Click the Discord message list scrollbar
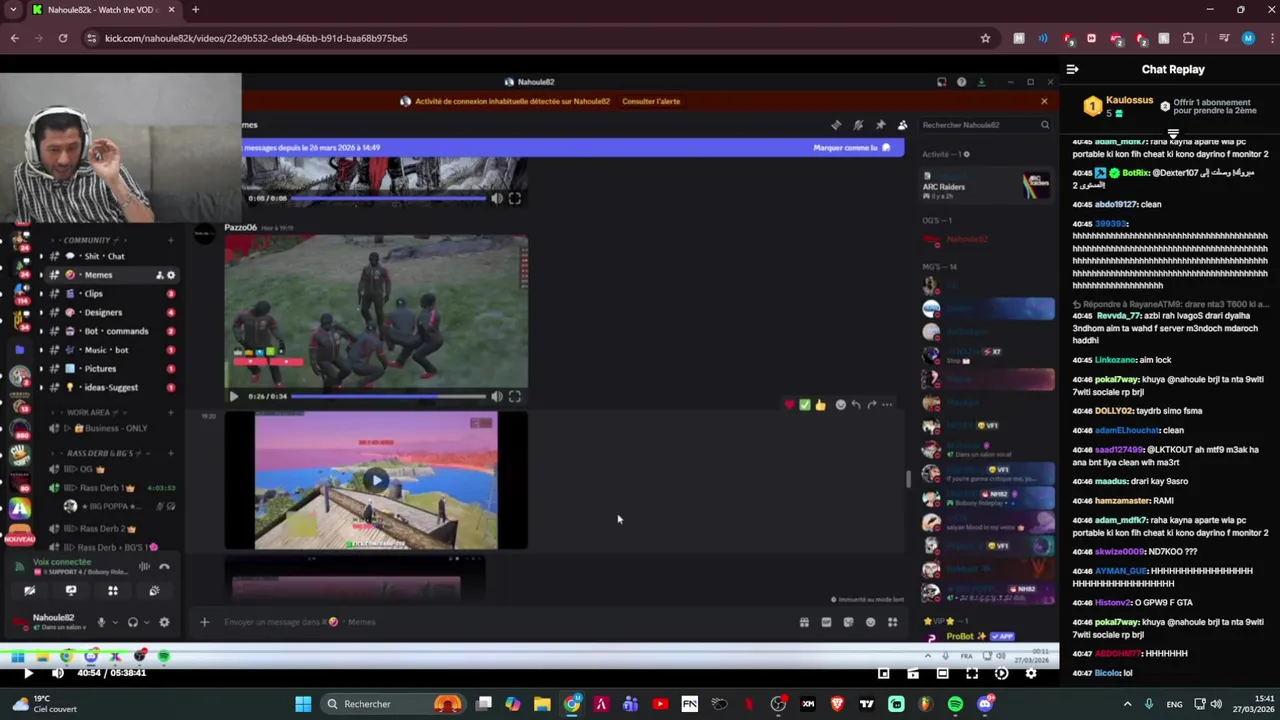 (908, 478)
